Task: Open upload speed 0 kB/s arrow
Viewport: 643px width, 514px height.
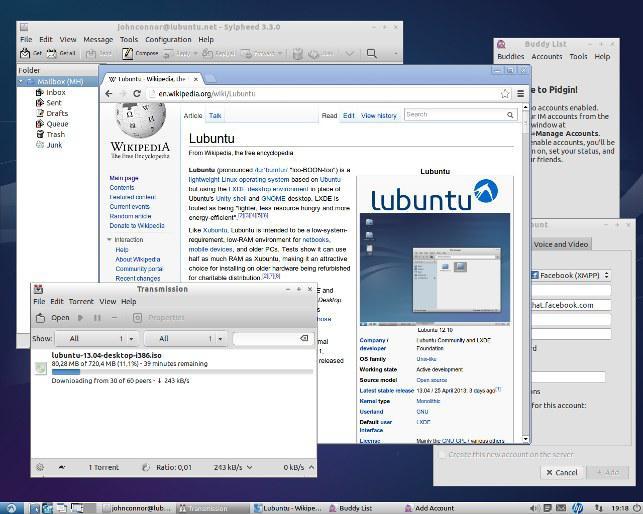Action: click(311, 467)
